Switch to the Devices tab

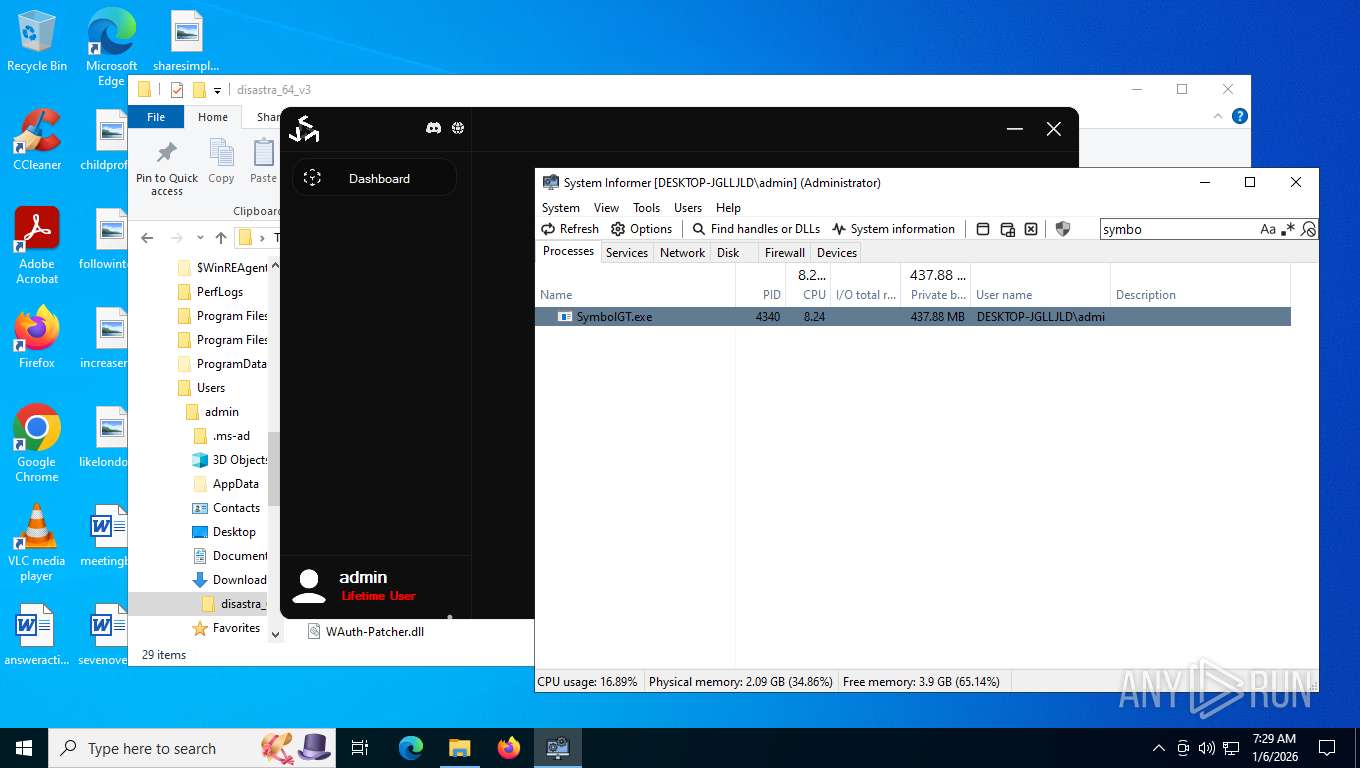point(837,253)
